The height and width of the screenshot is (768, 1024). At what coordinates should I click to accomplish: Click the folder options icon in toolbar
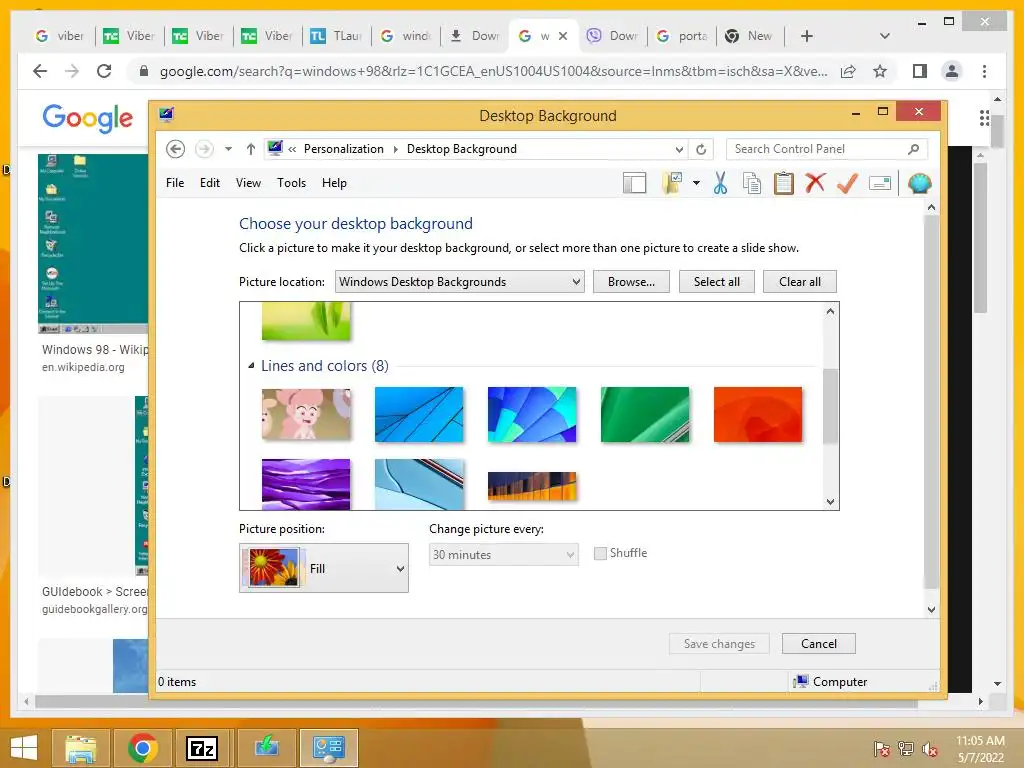[x=672, y=184]
